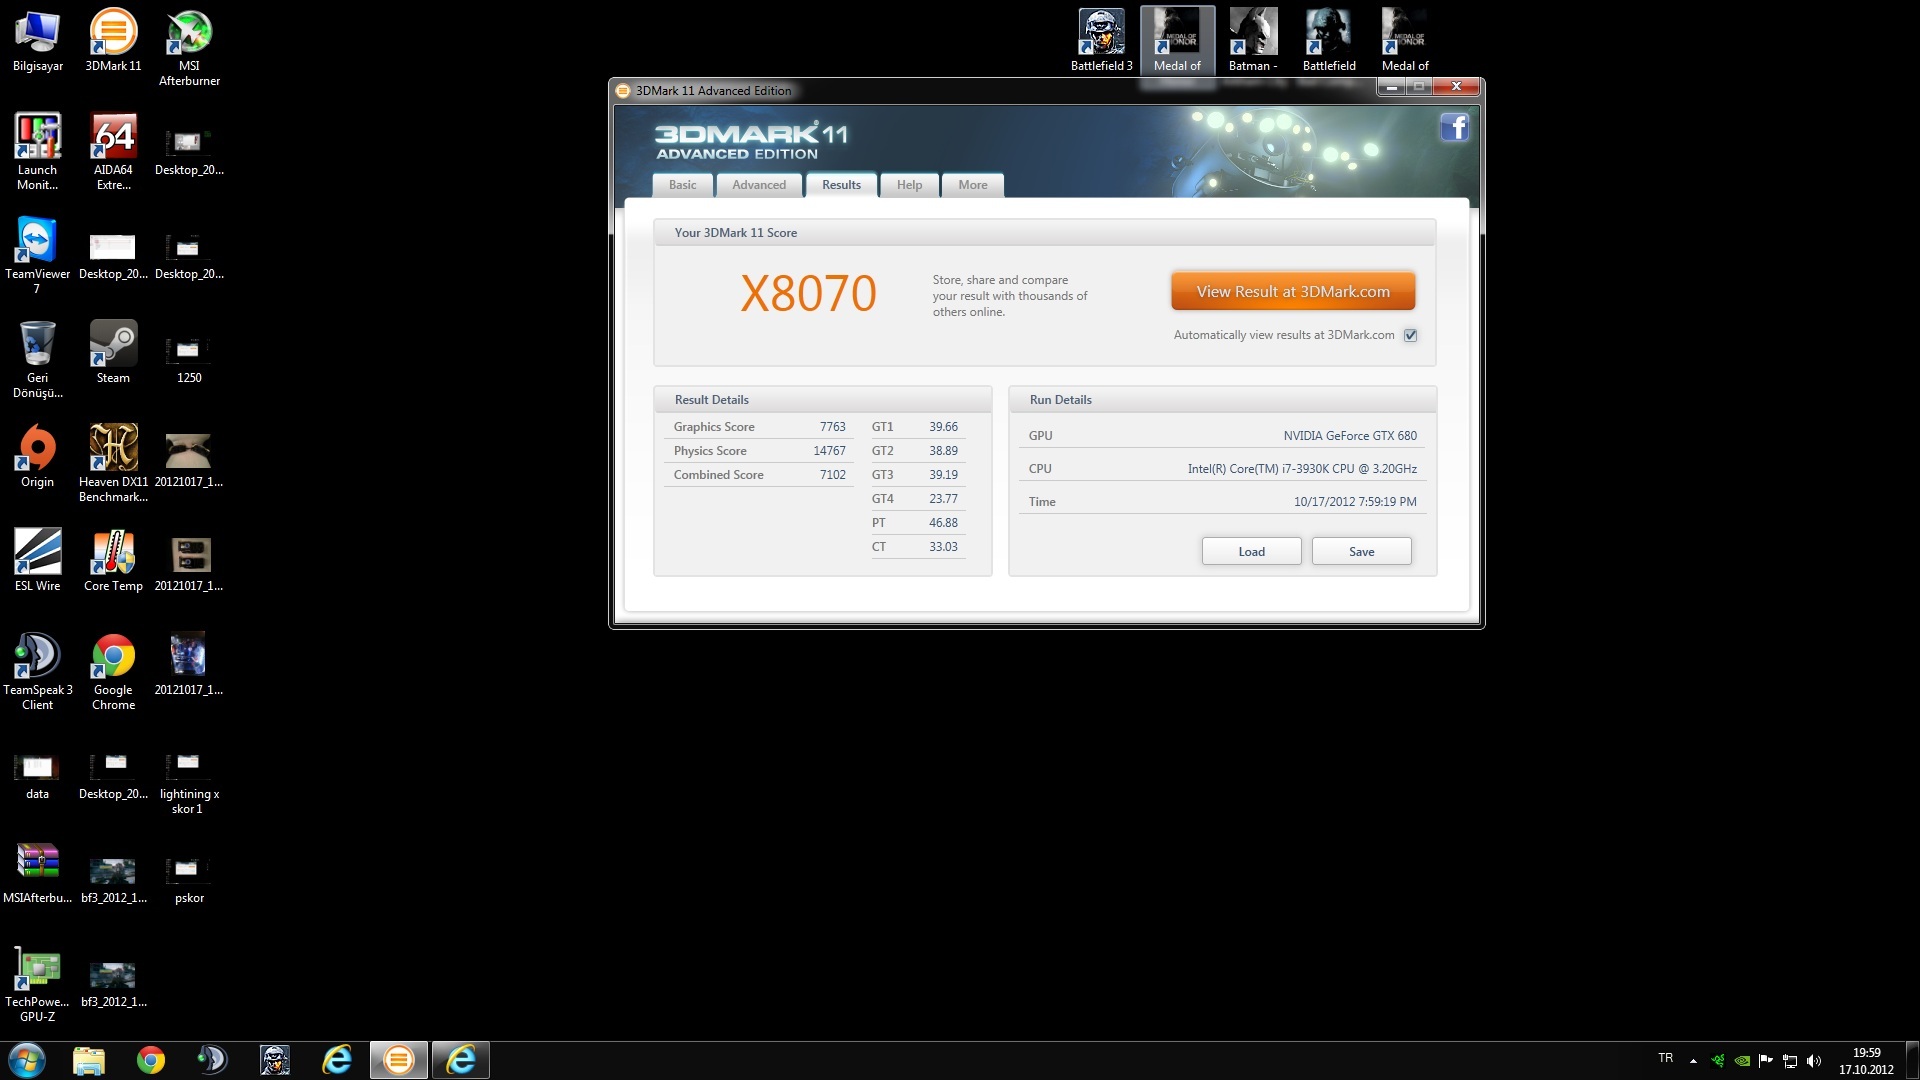Switch to the Basic tab

pos(682,185)
